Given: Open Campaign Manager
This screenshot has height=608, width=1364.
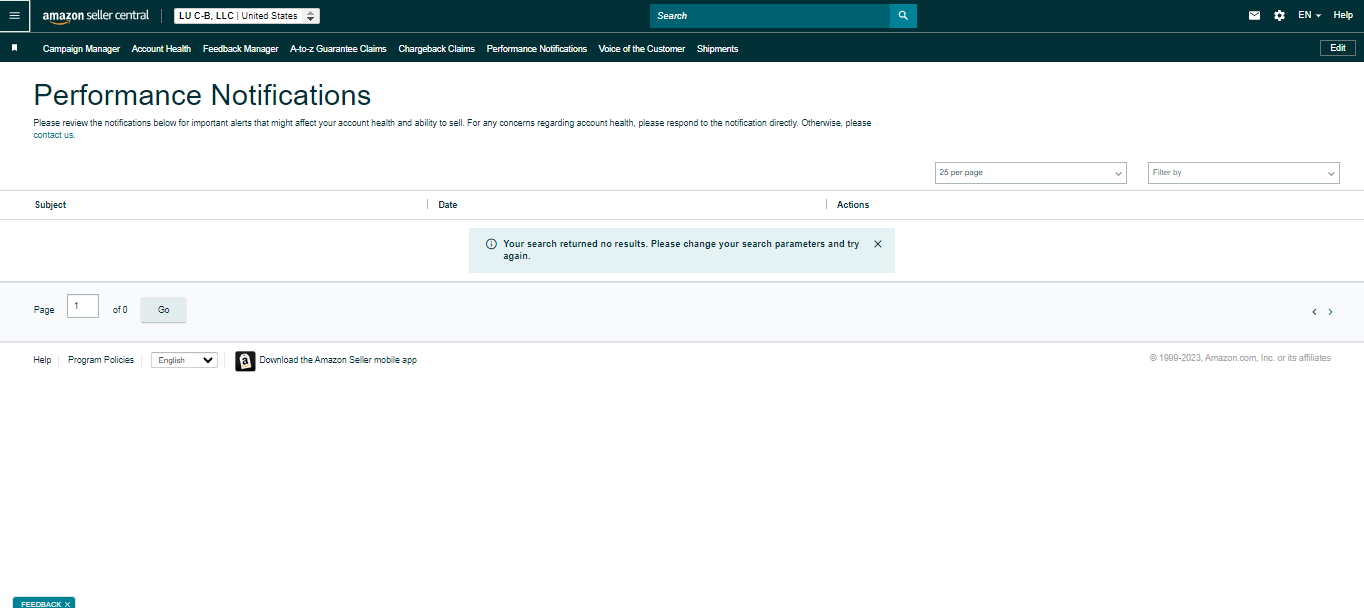Looking at the screenshot, I should [81, 49].
